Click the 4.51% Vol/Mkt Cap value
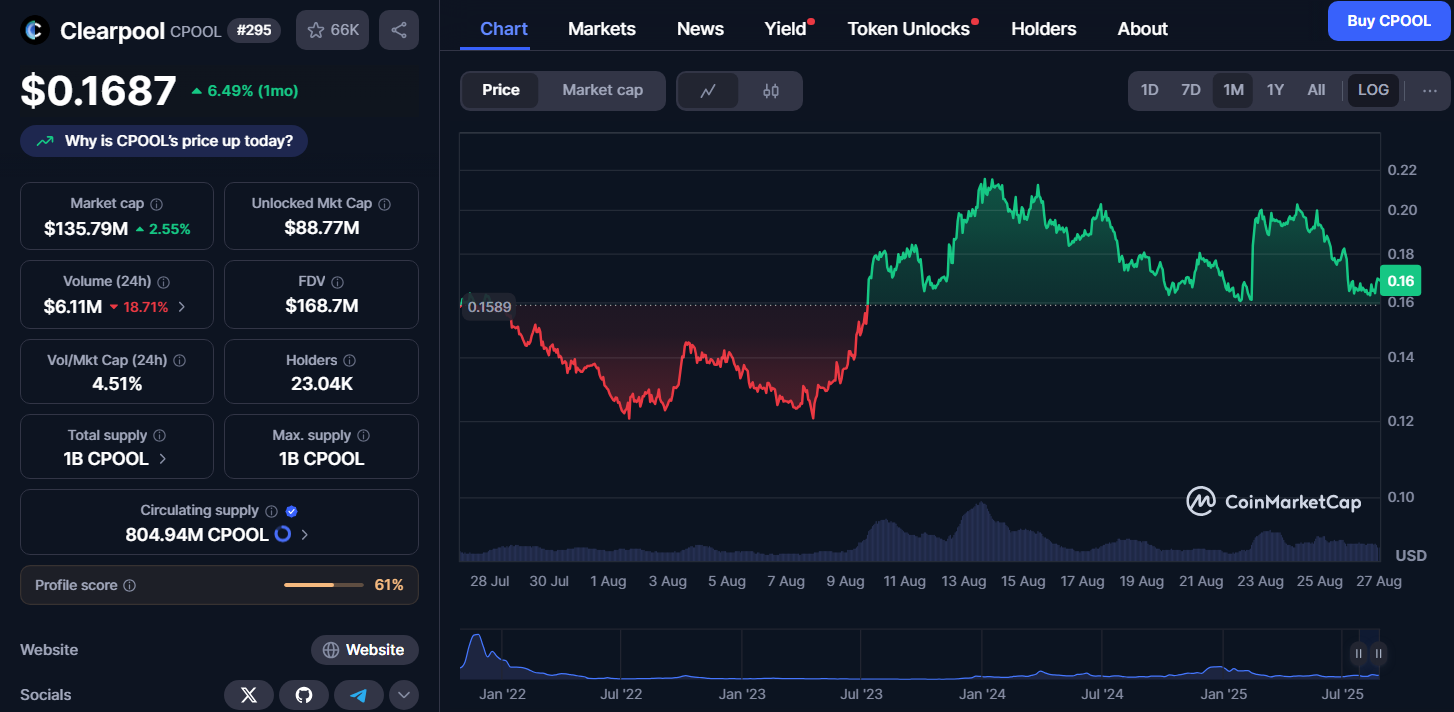Image resolution: width=1454 pixels, height=712 pixels. coord(117,384)
